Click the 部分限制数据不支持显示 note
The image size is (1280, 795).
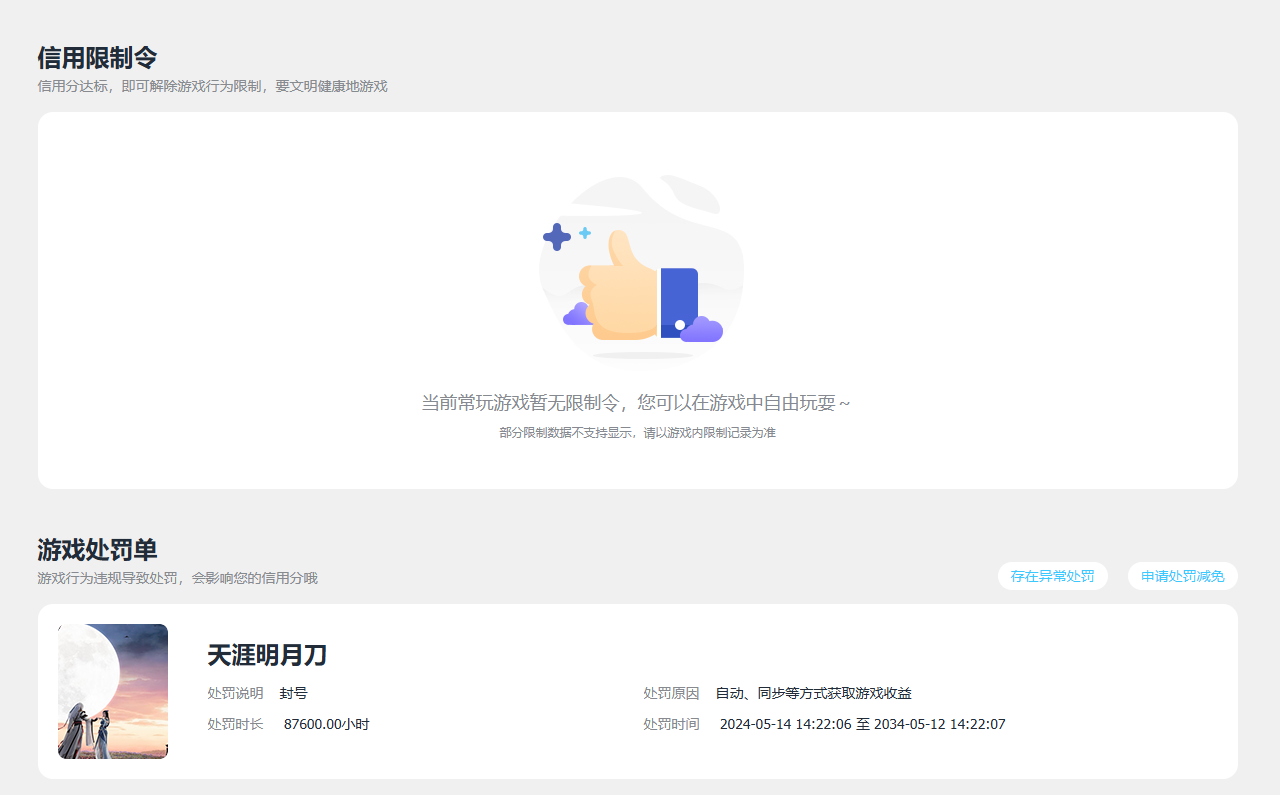click(x=638, y=433)
